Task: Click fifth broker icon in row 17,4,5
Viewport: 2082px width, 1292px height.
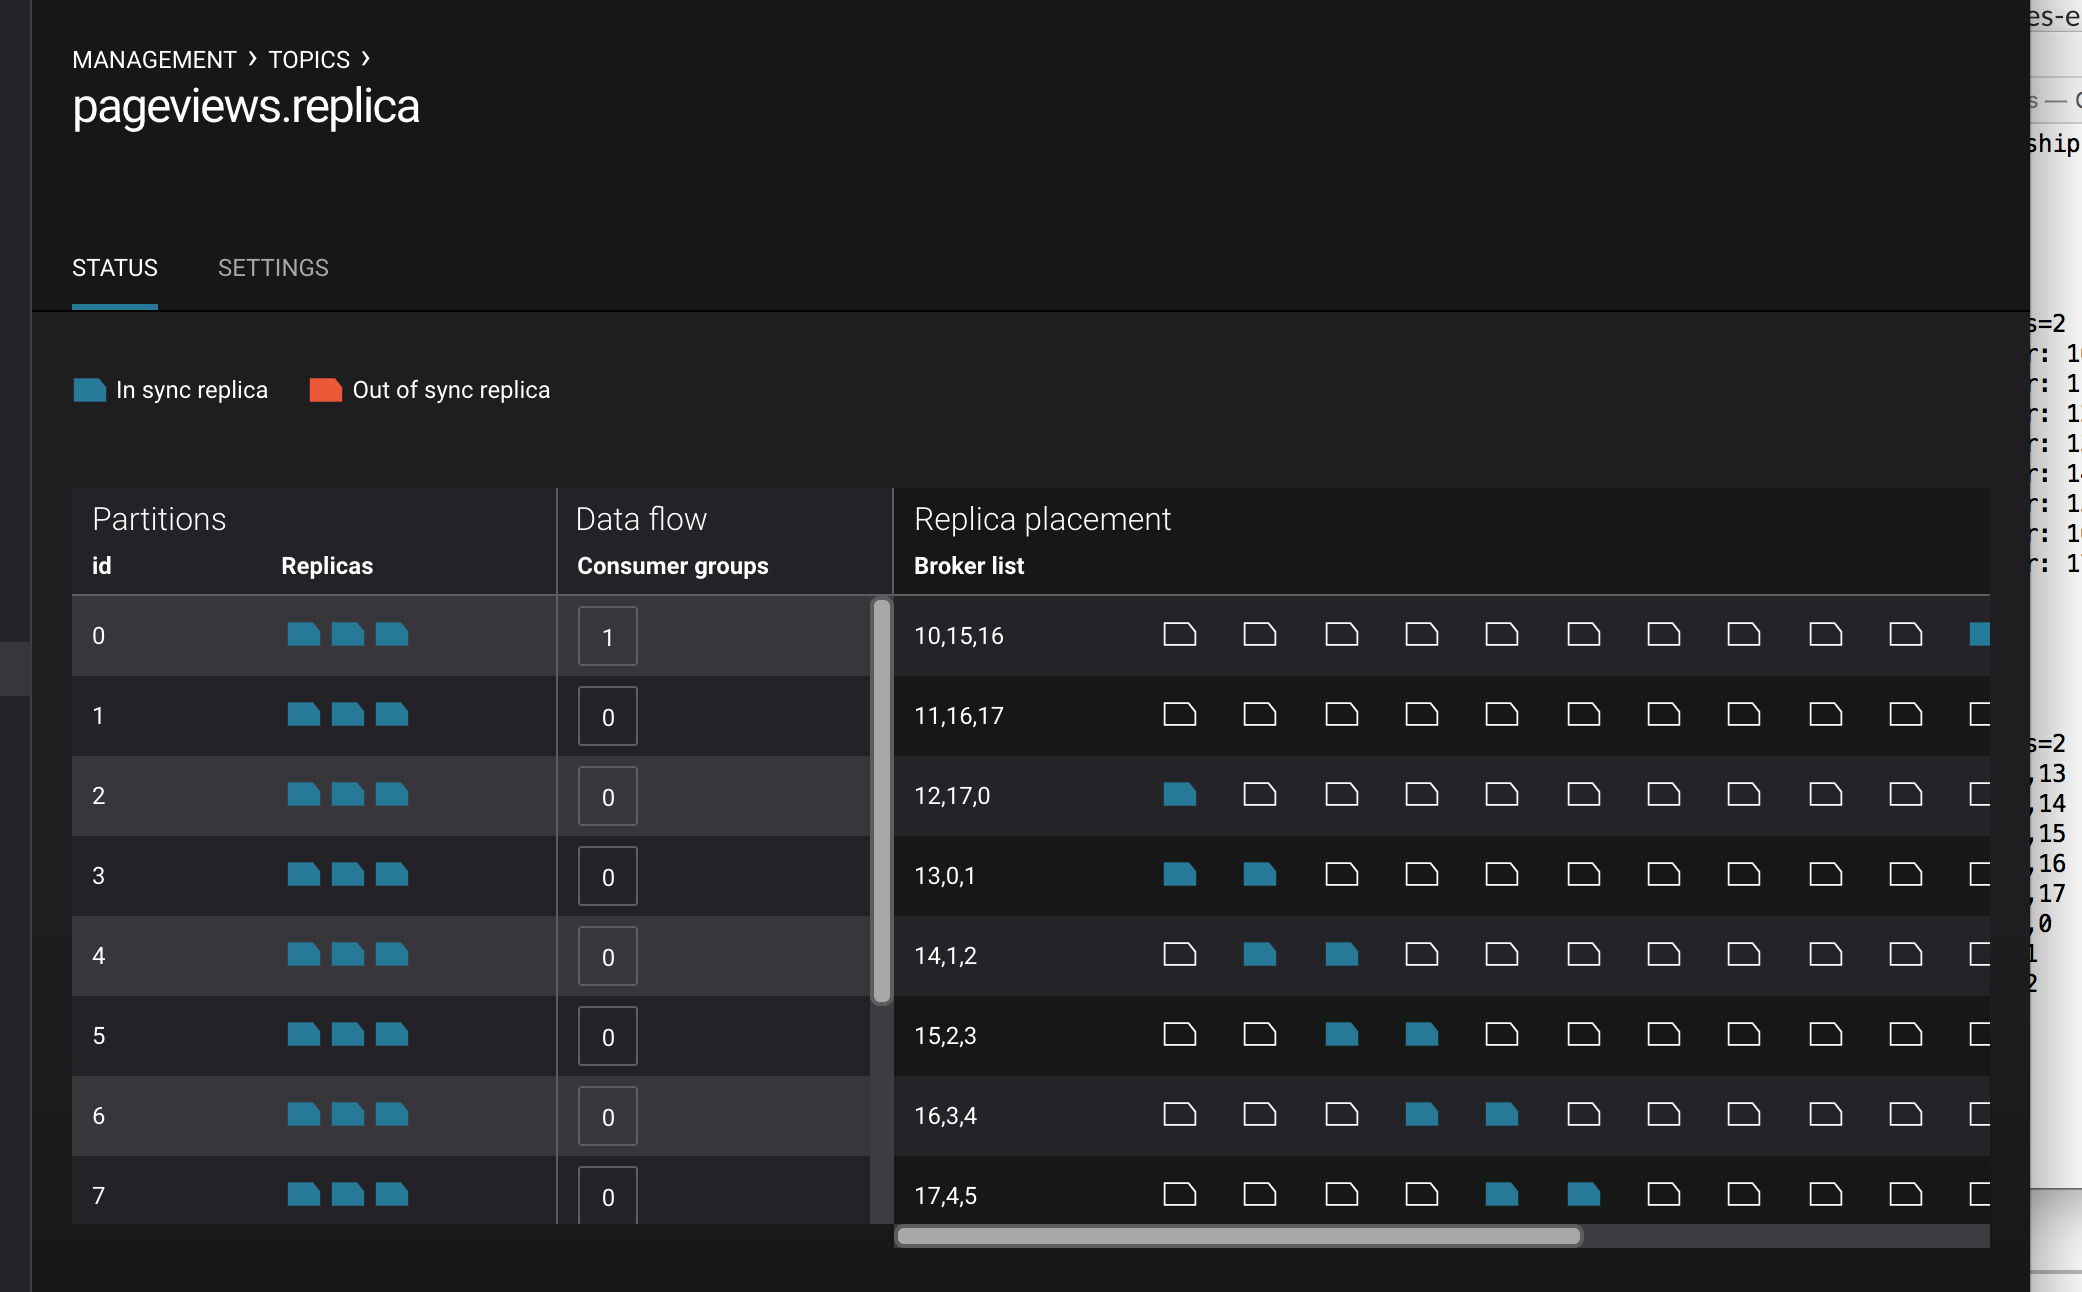Action: (x=1502, y=1194)
